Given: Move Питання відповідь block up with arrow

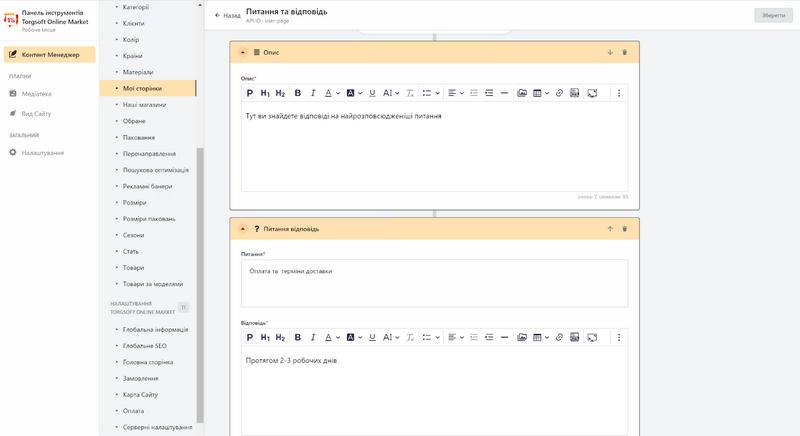Looking at the screenshot, I should [x=610, y=228].
